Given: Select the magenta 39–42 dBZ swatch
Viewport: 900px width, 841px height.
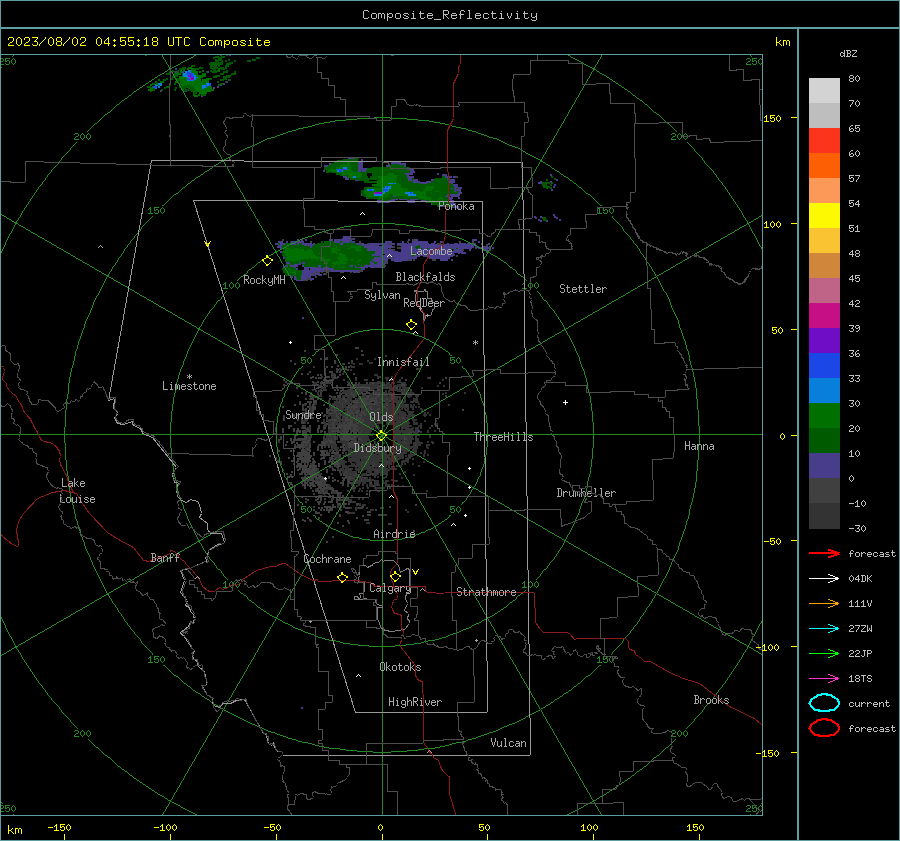Looking at the screenshot, I should [824, 316].
